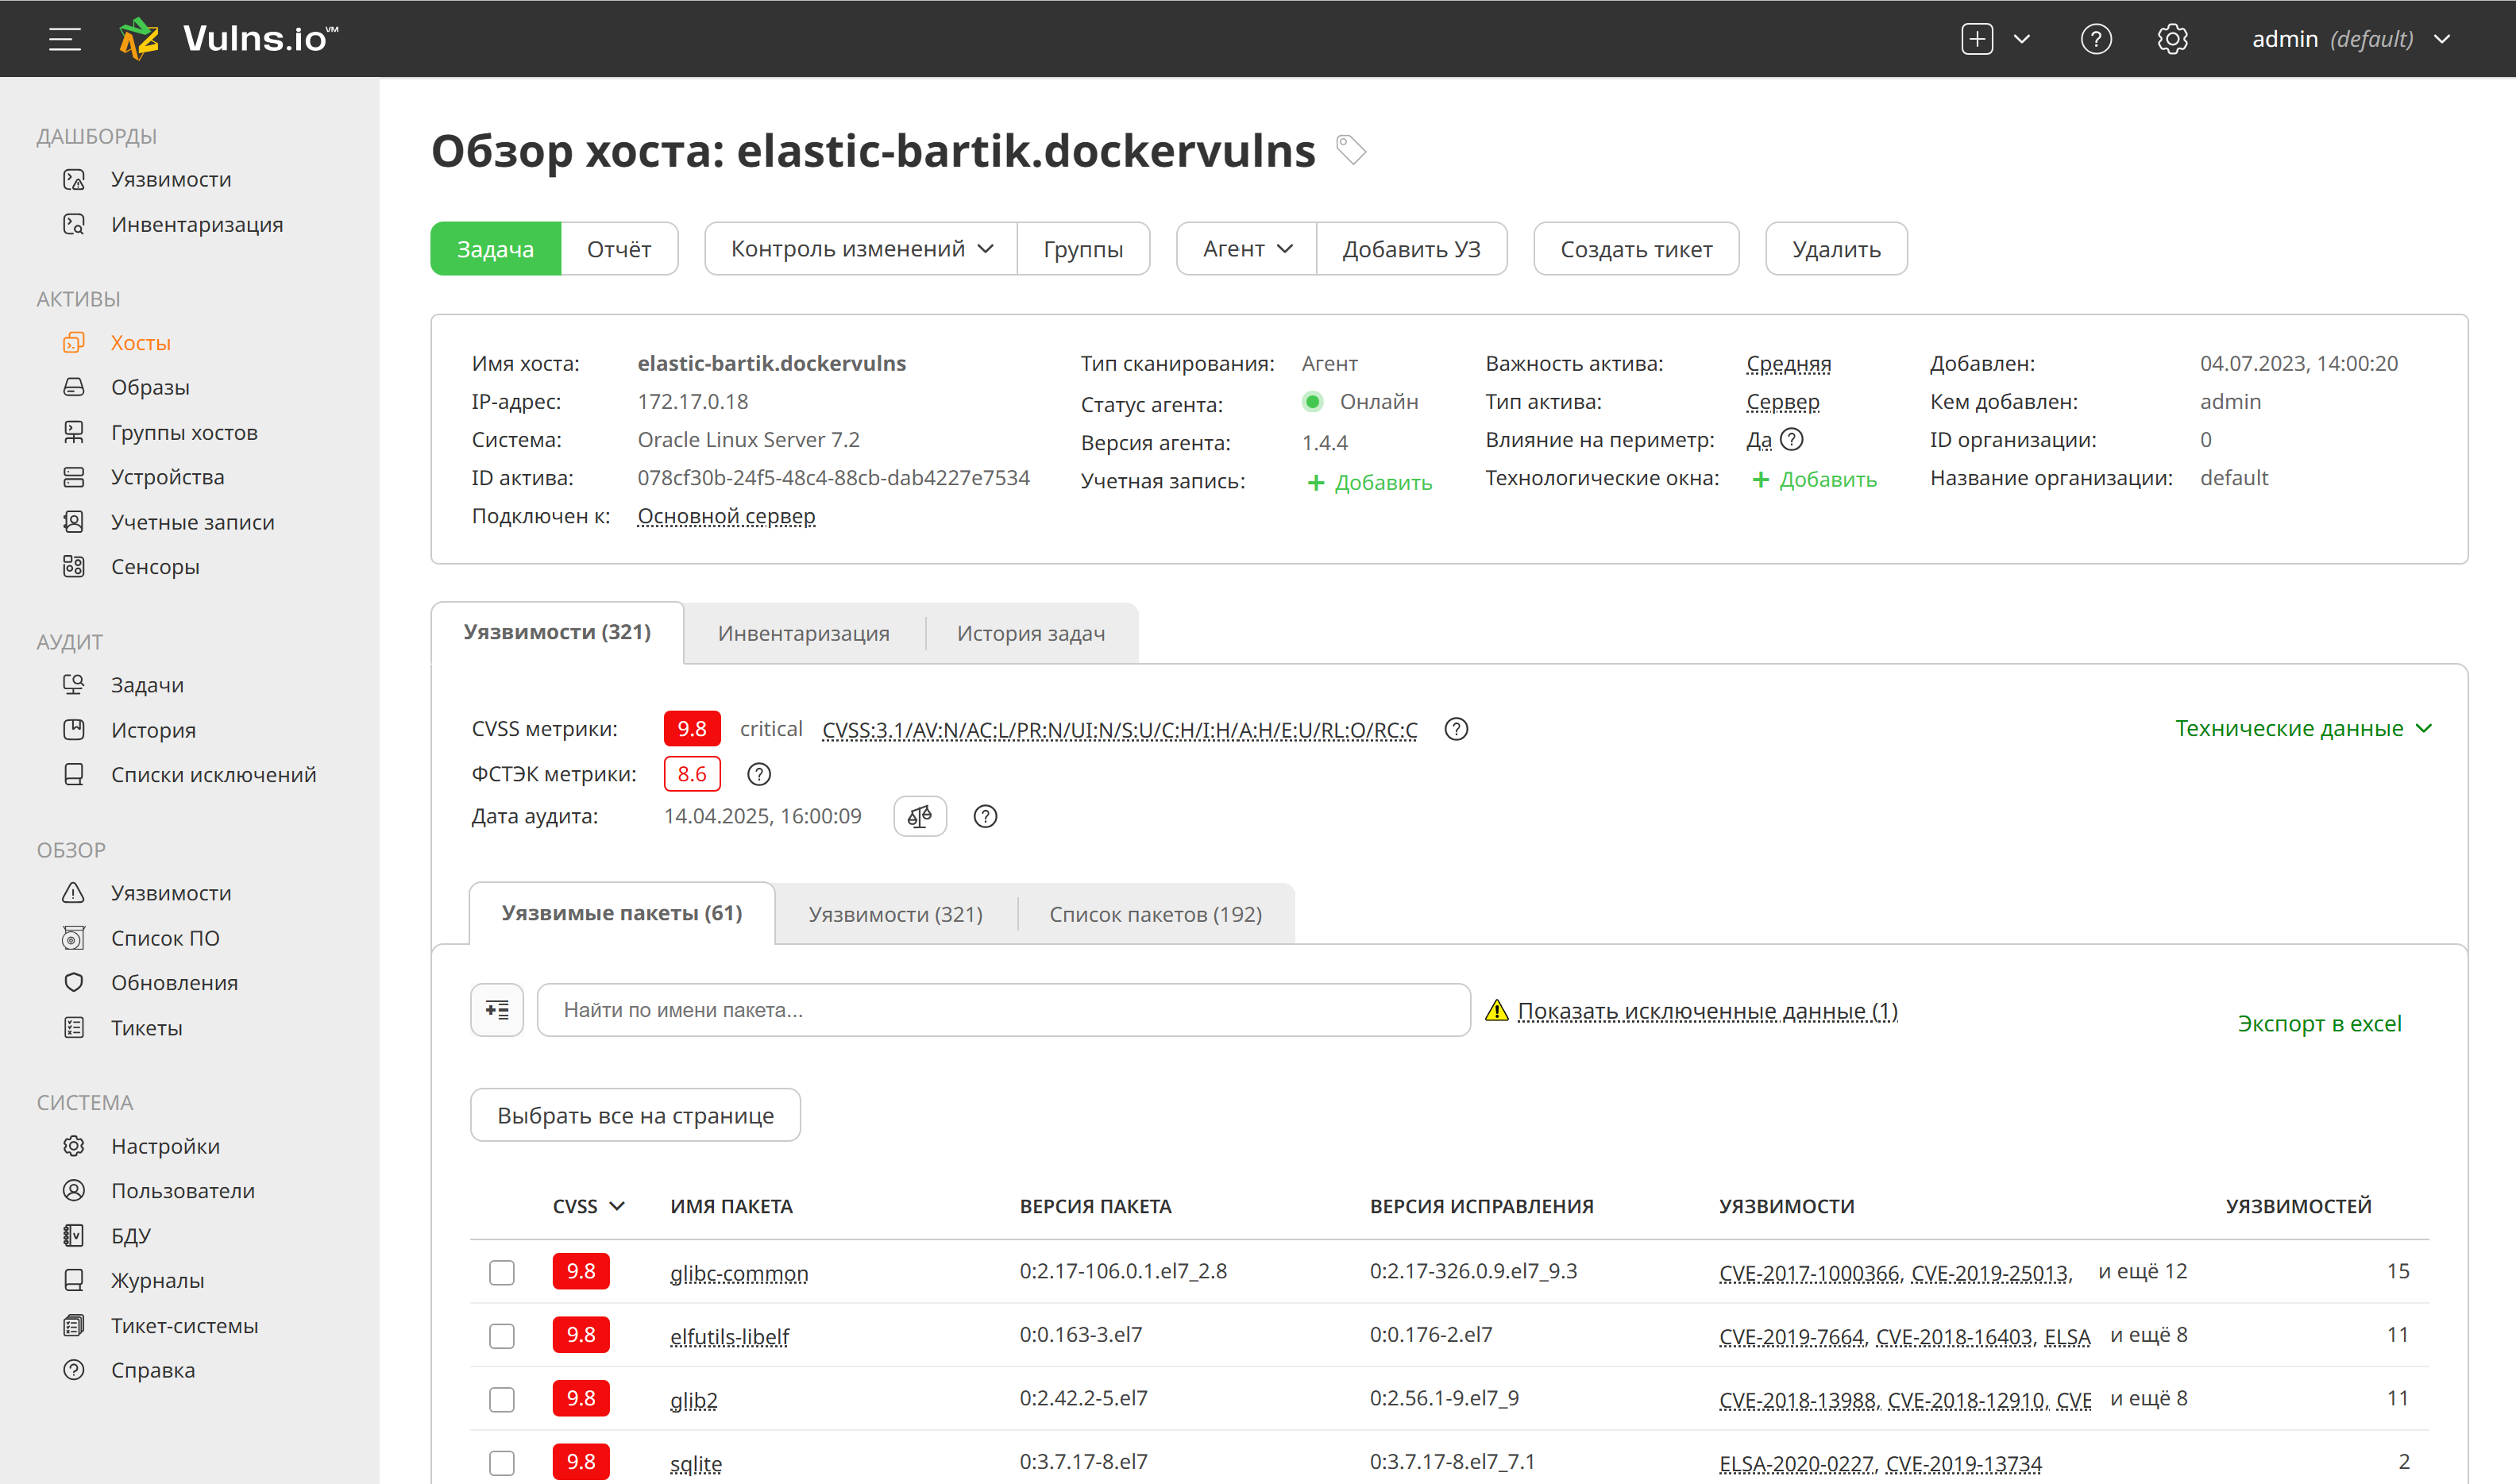Switch to Инвентаризация tab
This screenshot has height=1484, width=2516.
click(x=803, y=633)
